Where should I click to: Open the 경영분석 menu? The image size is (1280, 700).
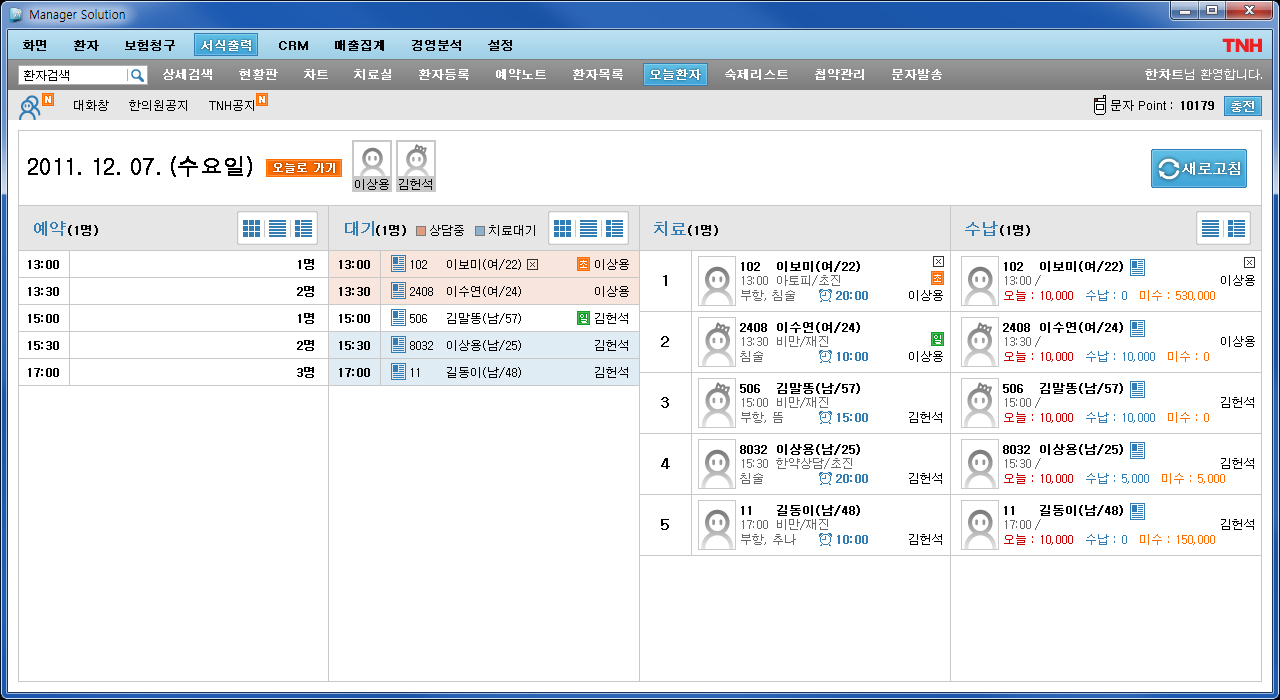click(436, 45)
